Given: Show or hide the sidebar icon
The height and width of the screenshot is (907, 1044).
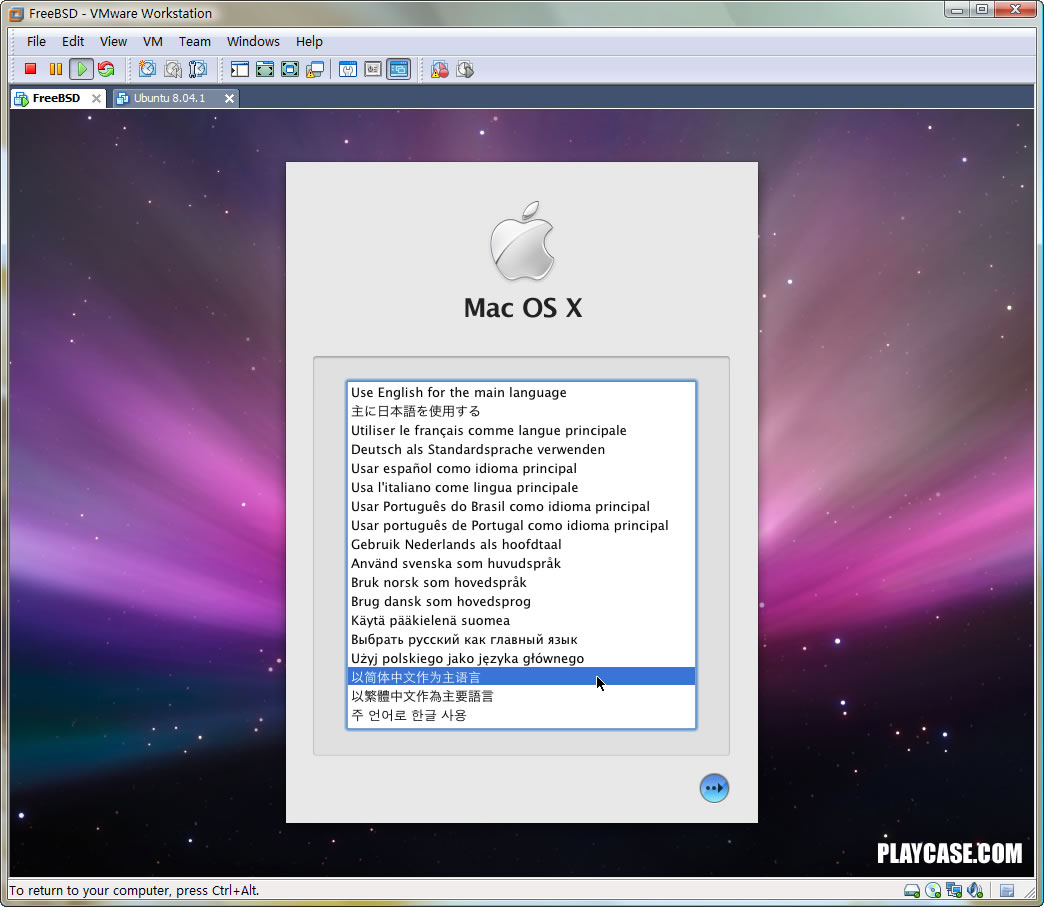Looking at the screenshot, I should pos(240,69).
